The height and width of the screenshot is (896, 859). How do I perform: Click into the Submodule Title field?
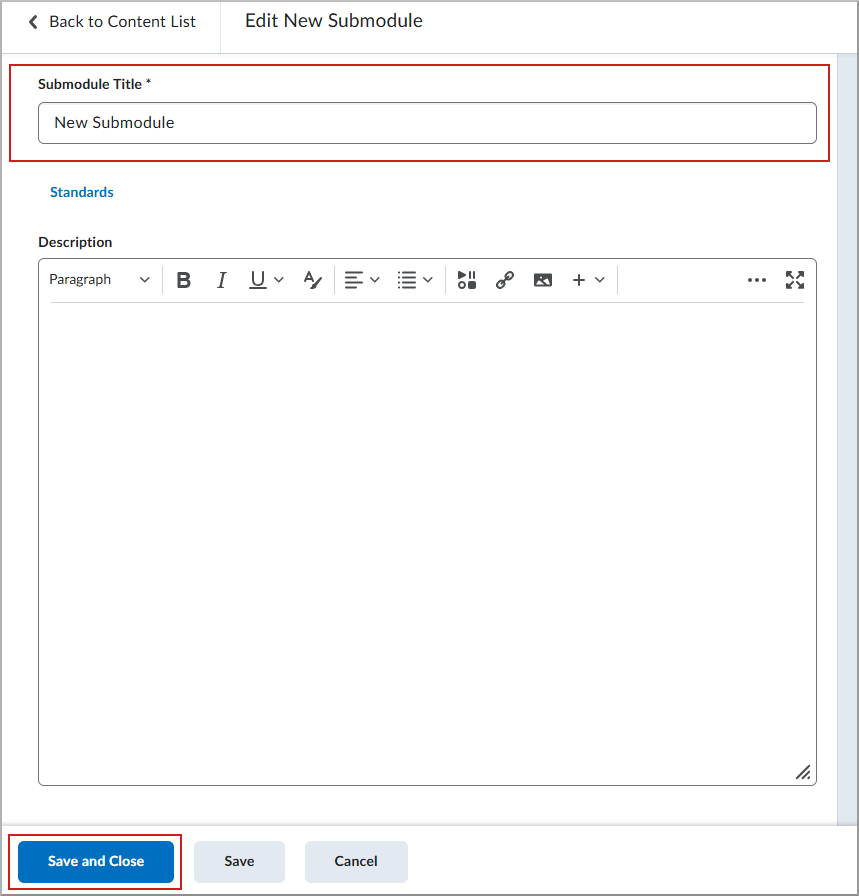tap(427, 123)
